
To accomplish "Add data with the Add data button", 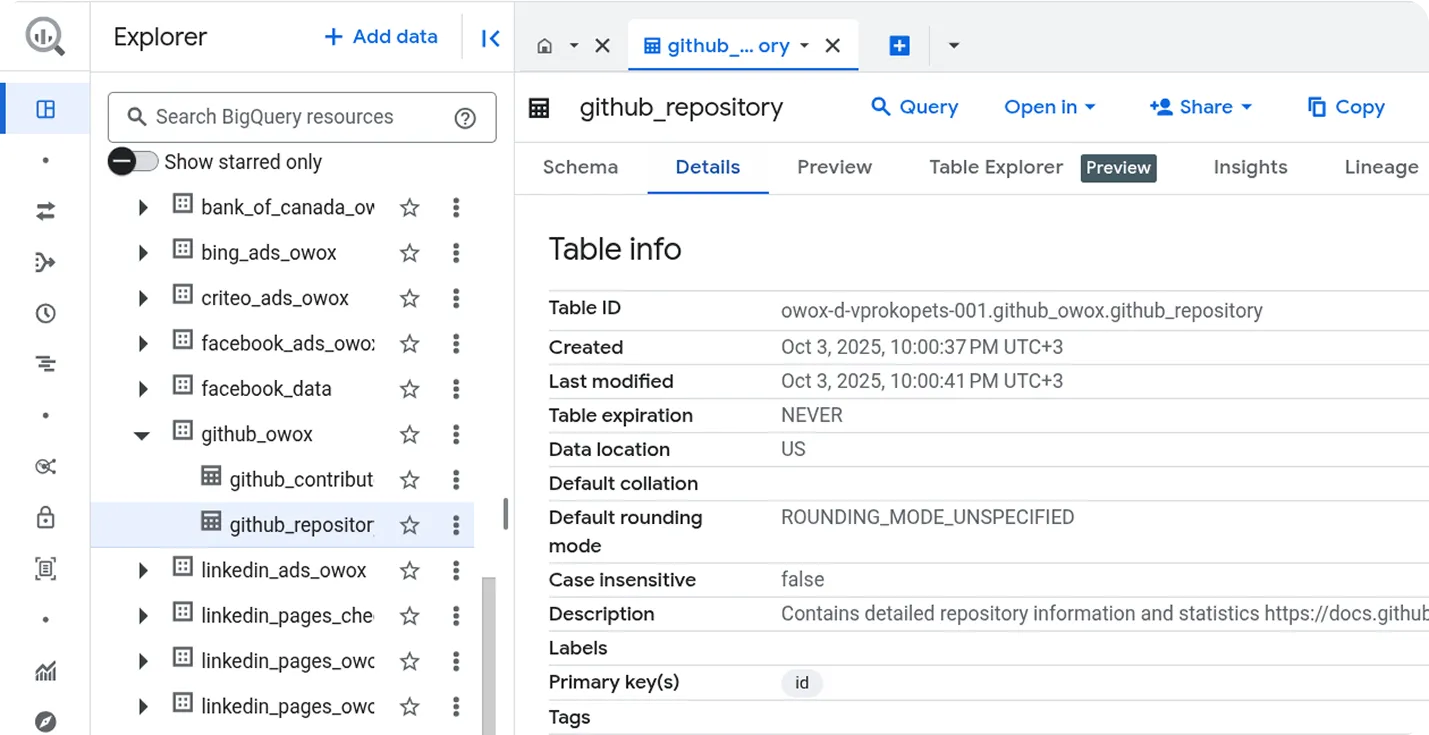I will (380, 36).
